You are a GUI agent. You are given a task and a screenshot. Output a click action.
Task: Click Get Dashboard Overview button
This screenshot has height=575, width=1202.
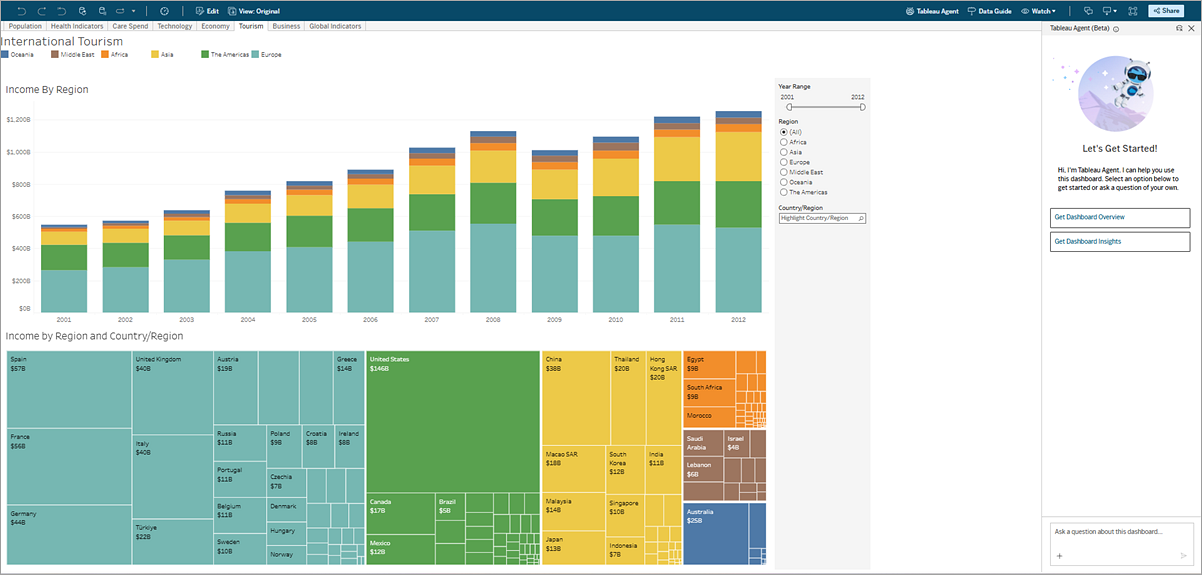coord(1120,217)
